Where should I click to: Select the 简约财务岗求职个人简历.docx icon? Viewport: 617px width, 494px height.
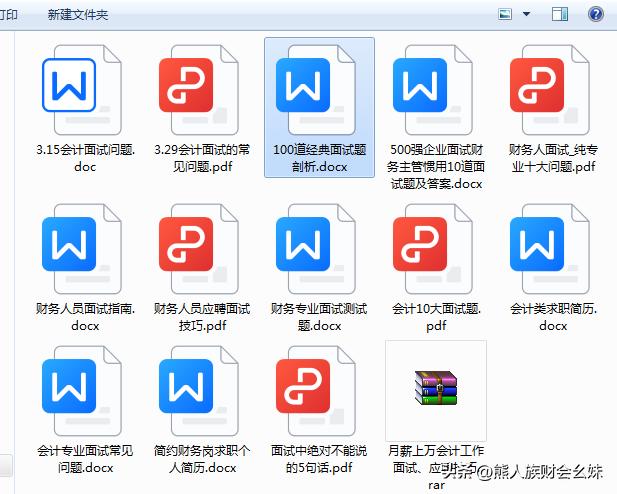pos(199,391)
